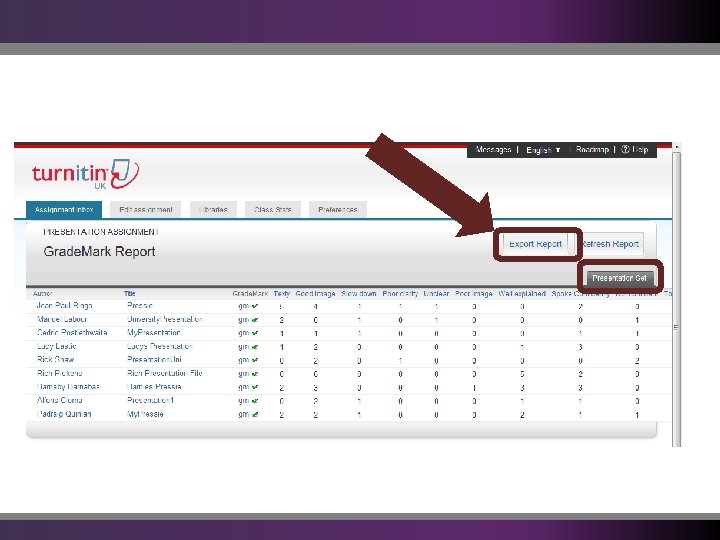The image size is (720, 540).
Task: Open the PresentationUni title
Action: pos(154,360)
